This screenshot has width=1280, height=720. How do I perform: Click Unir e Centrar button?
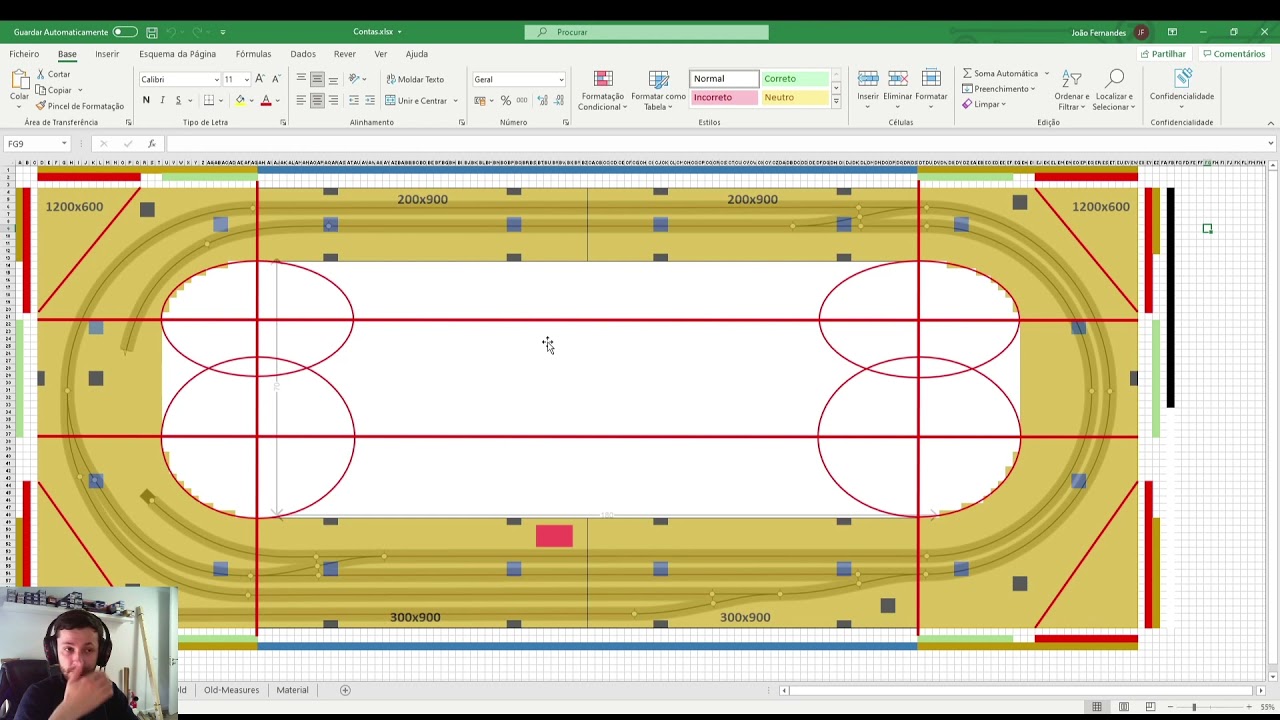click(416, 100)
